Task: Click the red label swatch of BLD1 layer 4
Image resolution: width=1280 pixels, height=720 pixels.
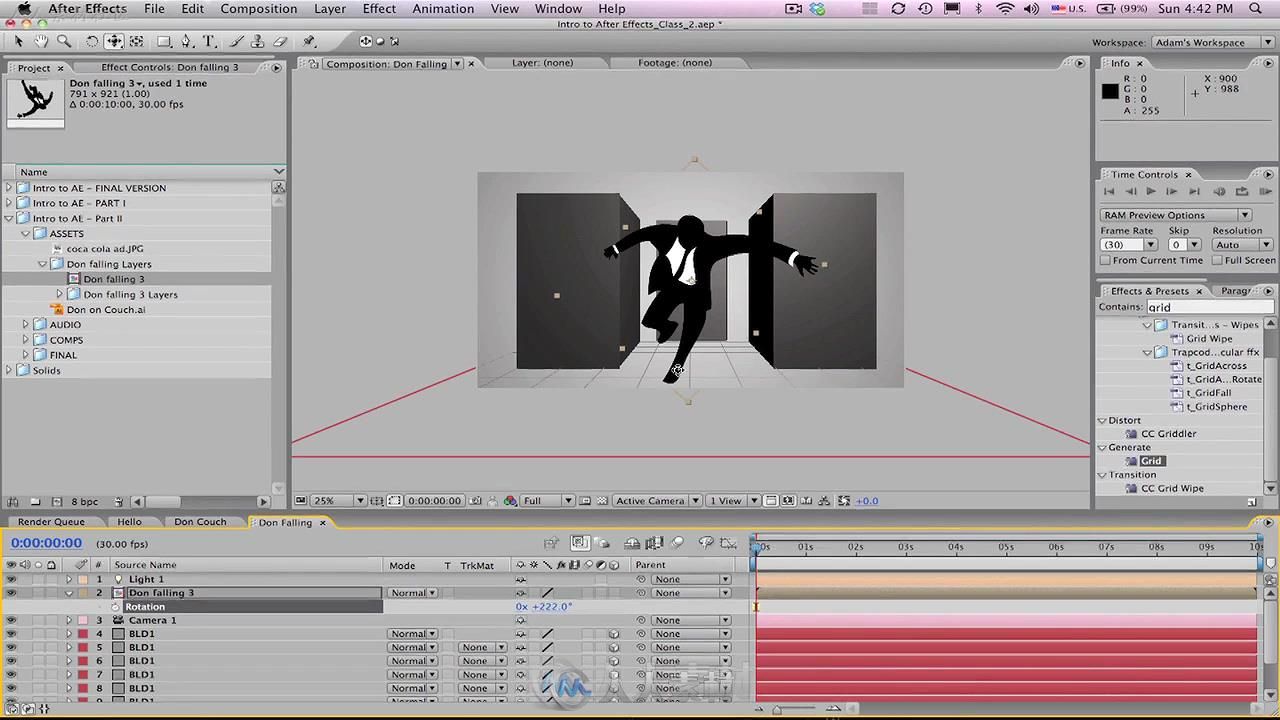Action: (83, 634)
